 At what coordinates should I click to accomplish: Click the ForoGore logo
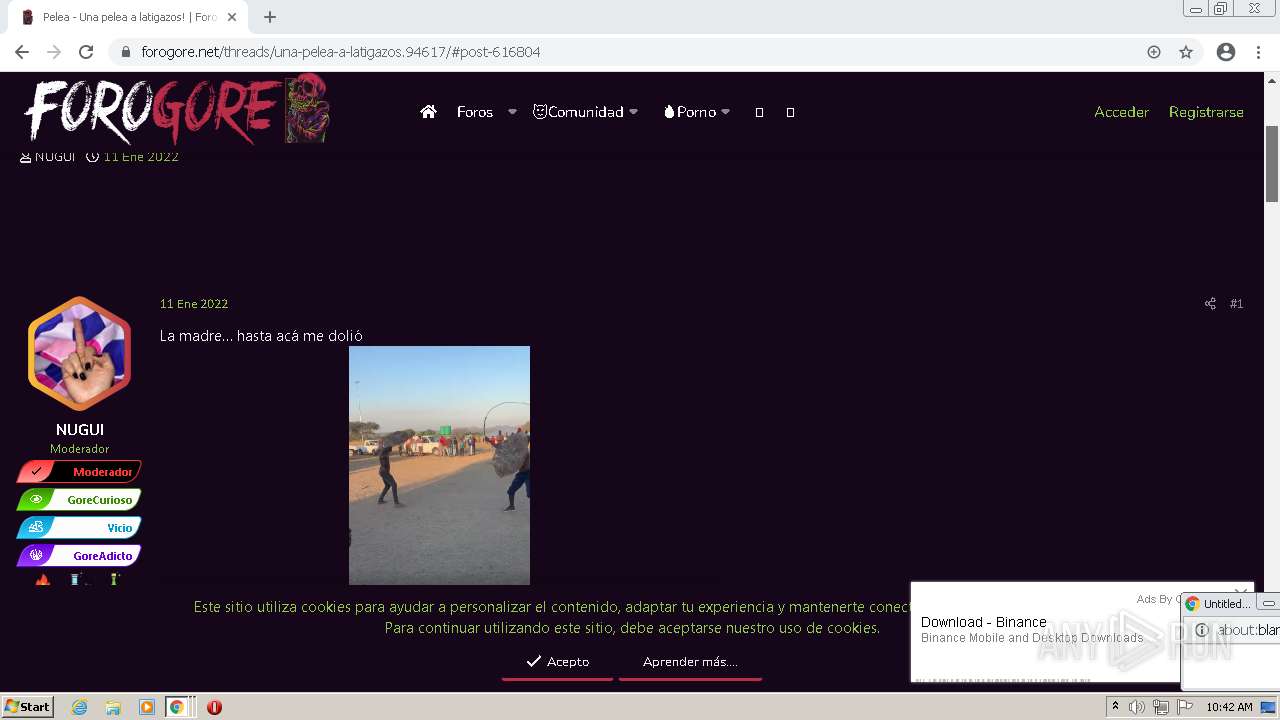pyautogui.click(x=176, y=110)
